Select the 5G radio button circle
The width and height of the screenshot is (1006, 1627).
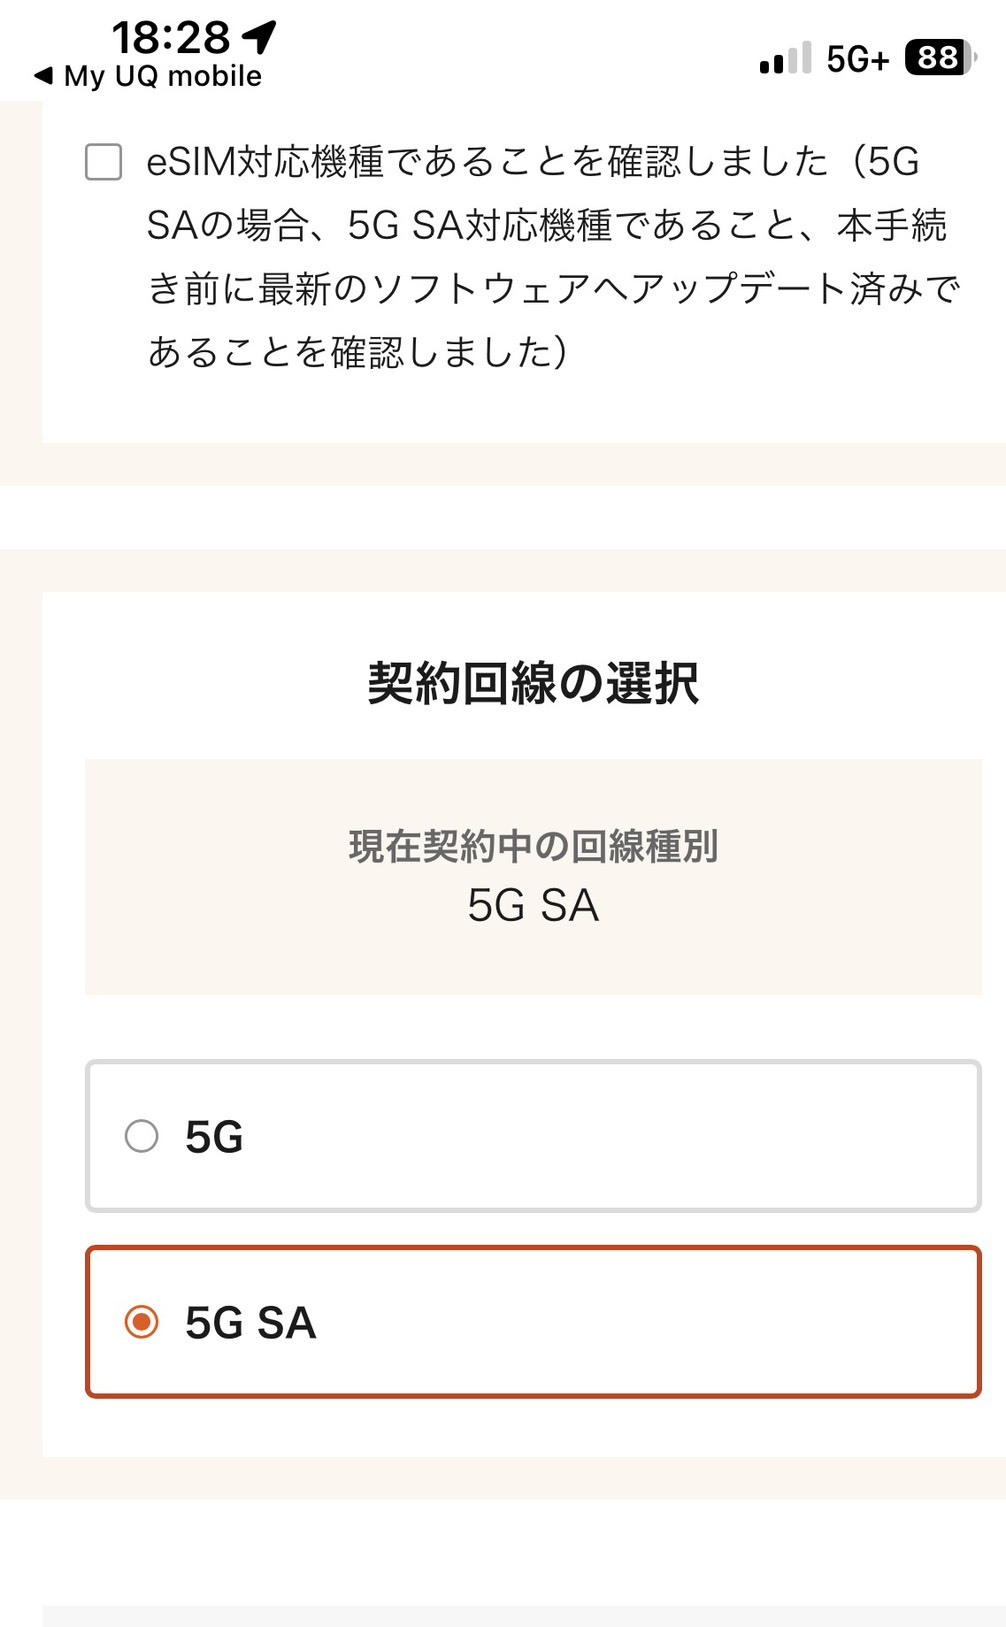pyautogui.click(x=141, y=1136)
